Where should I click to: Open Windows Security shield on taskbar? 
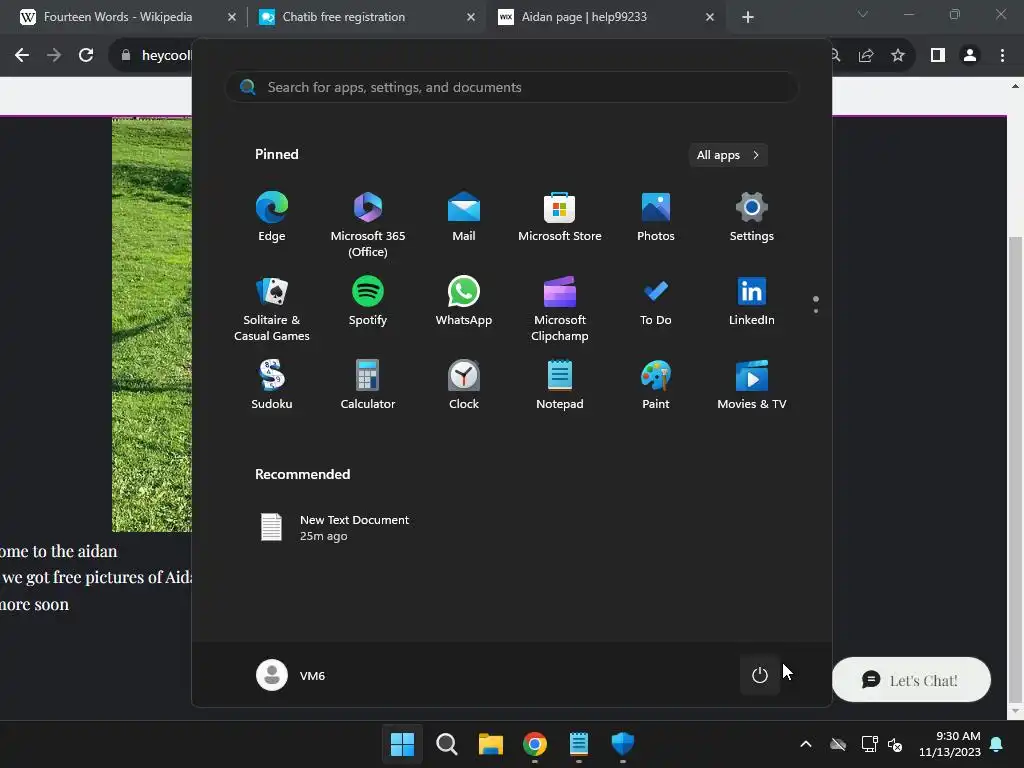tap(623, 744)
